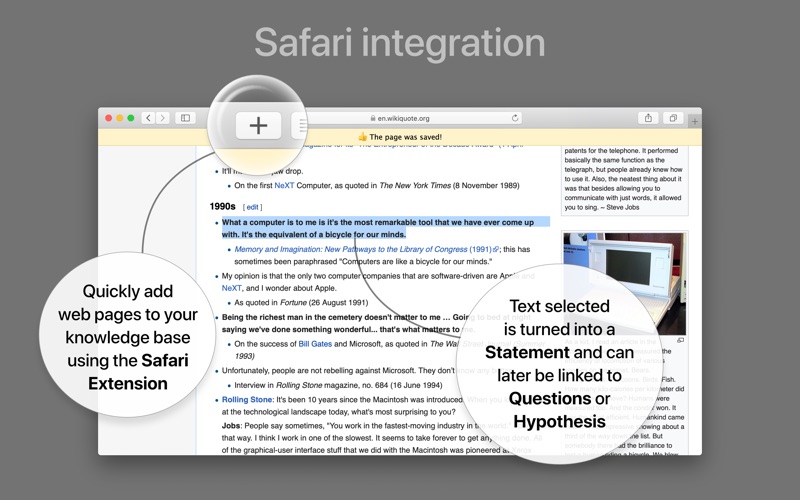Minimize Safari with the yellow button
Viewport: 800px width, 500px height.
(x=120, y=118)
